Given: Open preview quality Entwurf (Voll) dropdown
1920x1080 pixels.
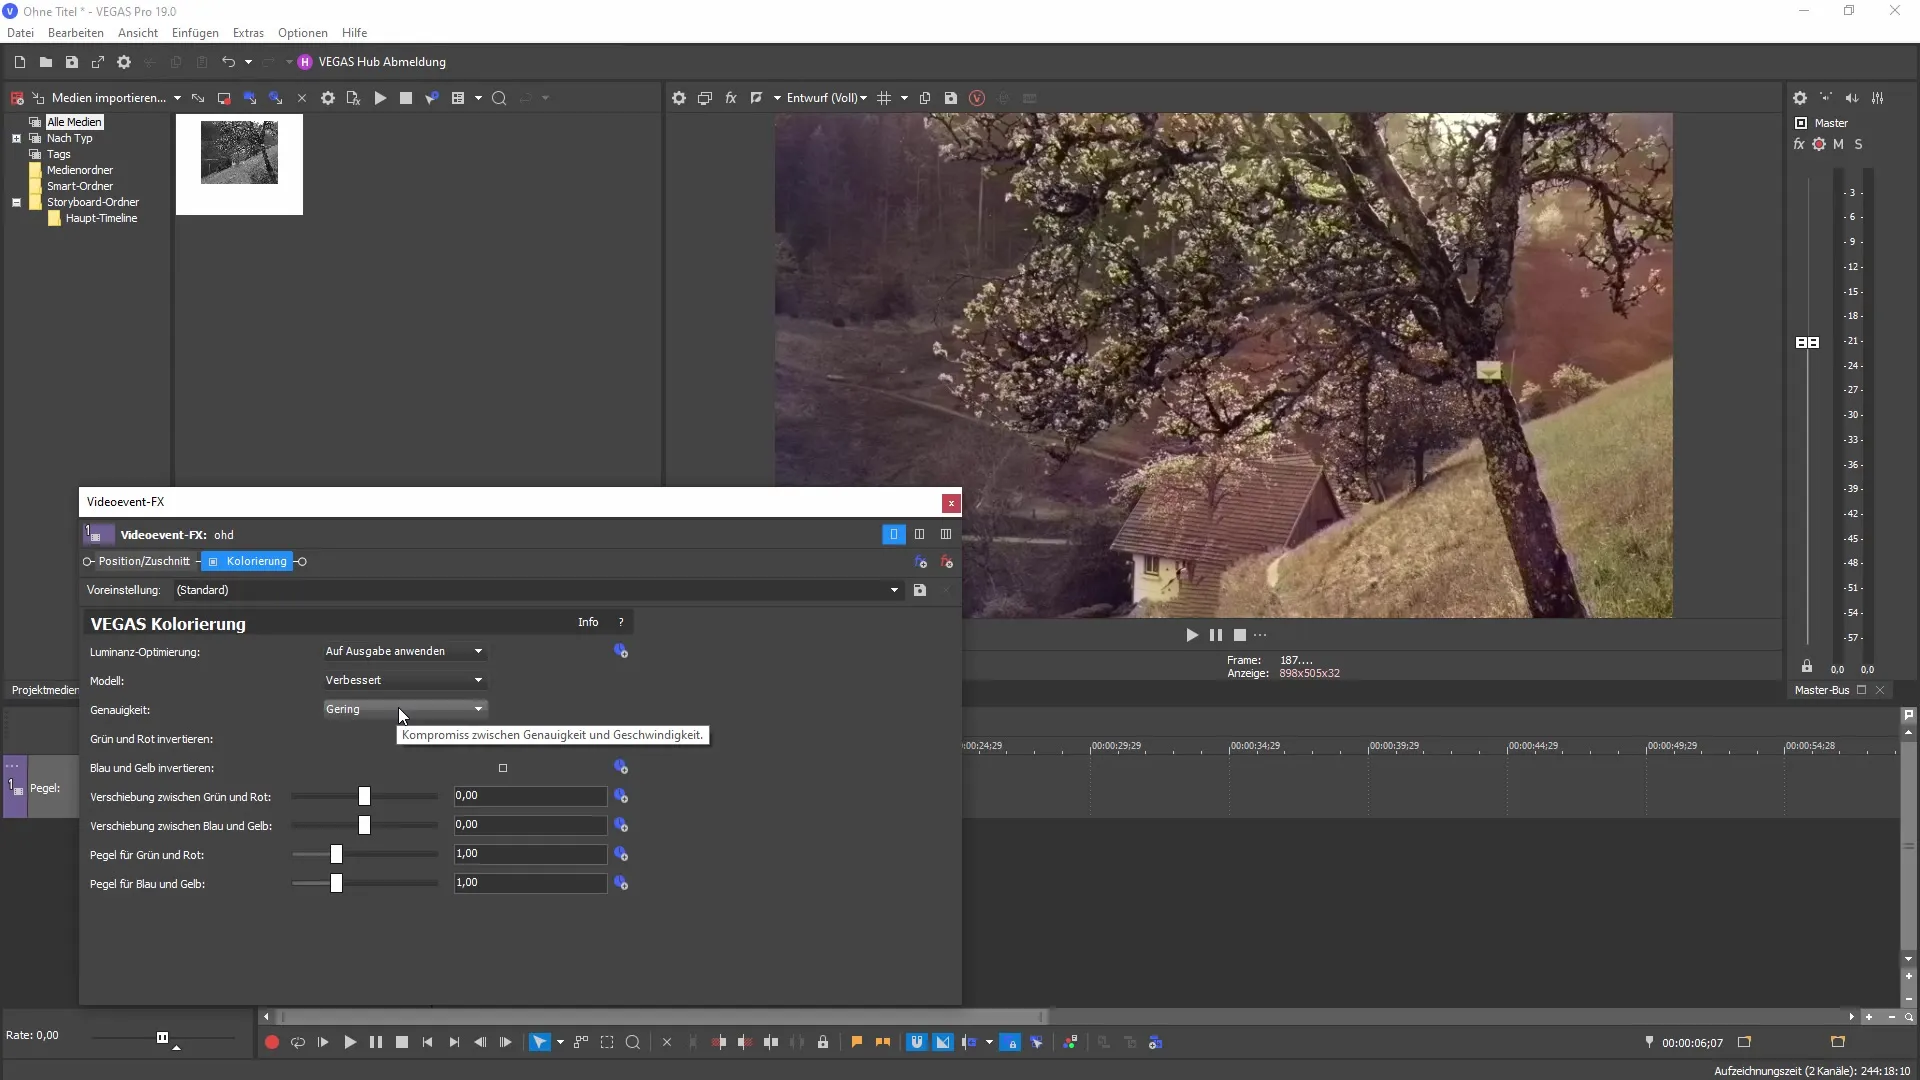Looking at the screenshot, I should (x=827, y=98).
